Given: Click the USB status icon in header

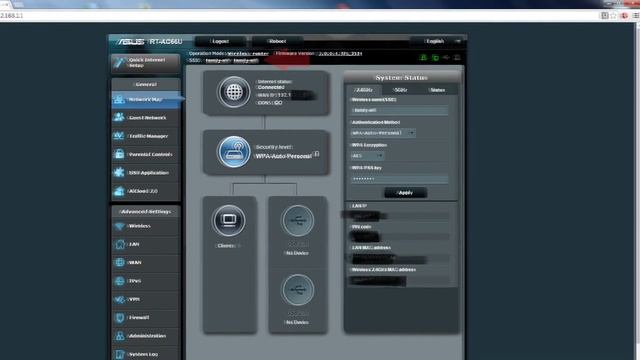Looking at the screenshot, I should click(446, 58).
